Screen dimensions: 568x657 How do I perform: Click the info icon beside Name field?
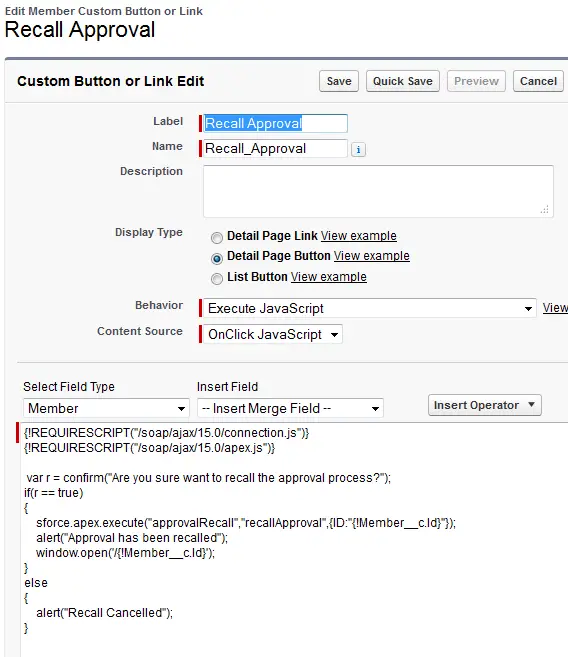tap(358, 150)
